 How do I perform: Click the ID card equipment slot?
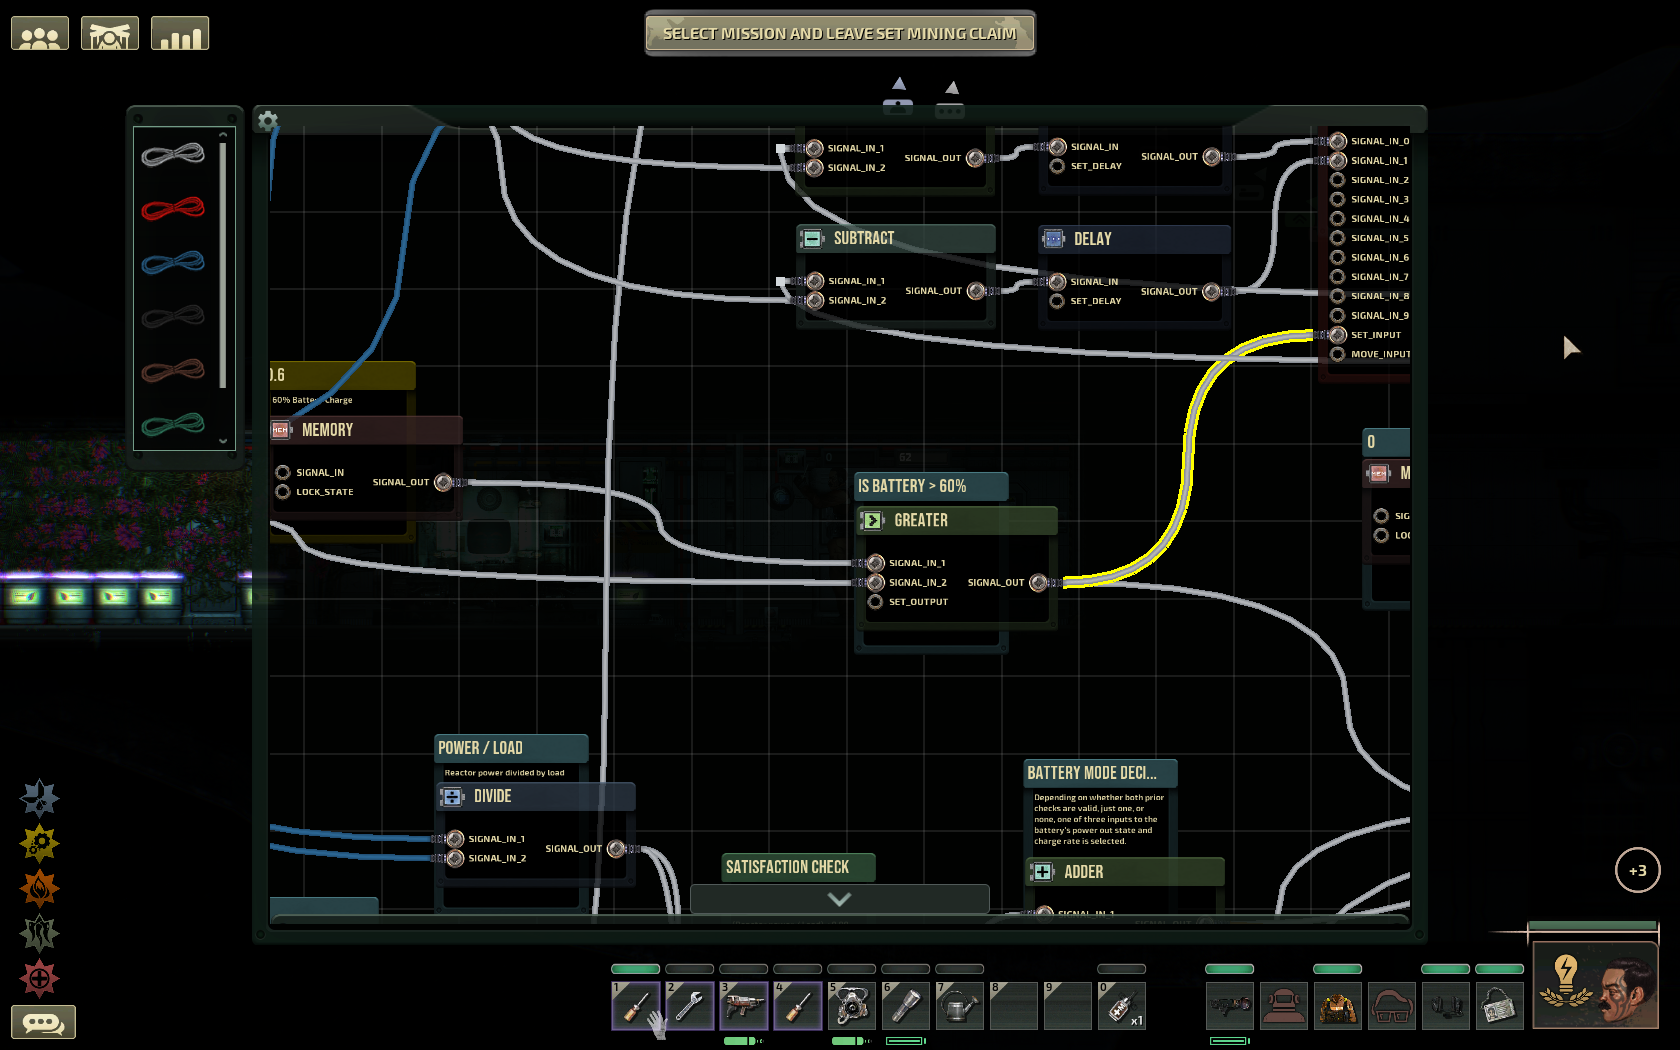click(1500, 1005)
